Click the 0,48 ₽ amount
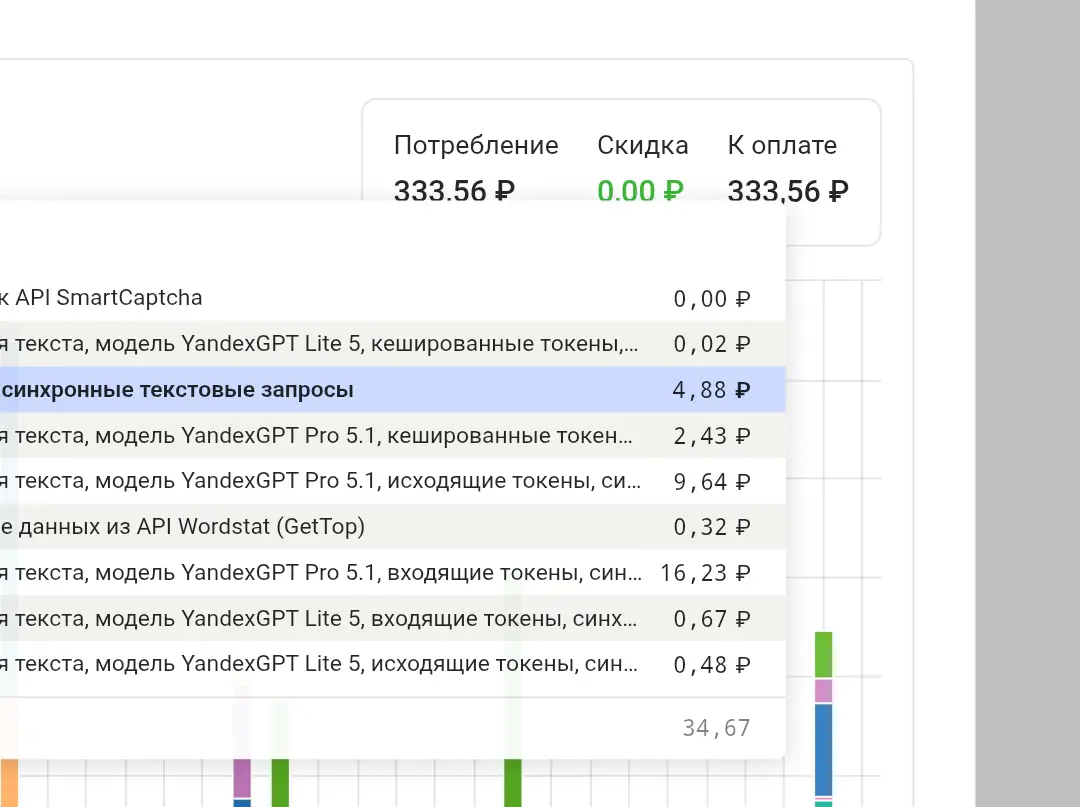Image resolution: width=1080 pixels, height=807 pixels. point(712,665)
